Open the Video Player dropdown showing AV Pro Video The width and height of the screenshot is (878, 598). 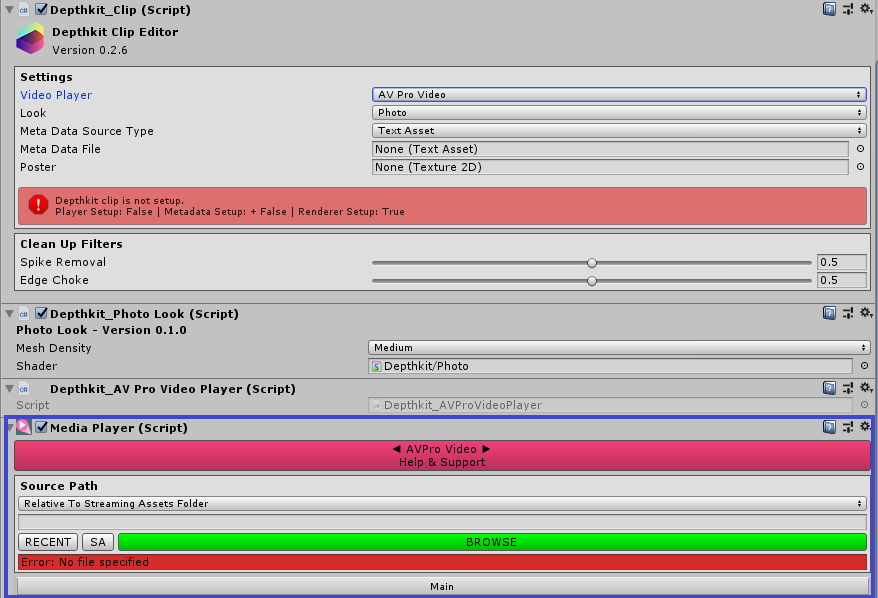pyautogui.click(x=619, y=95)
